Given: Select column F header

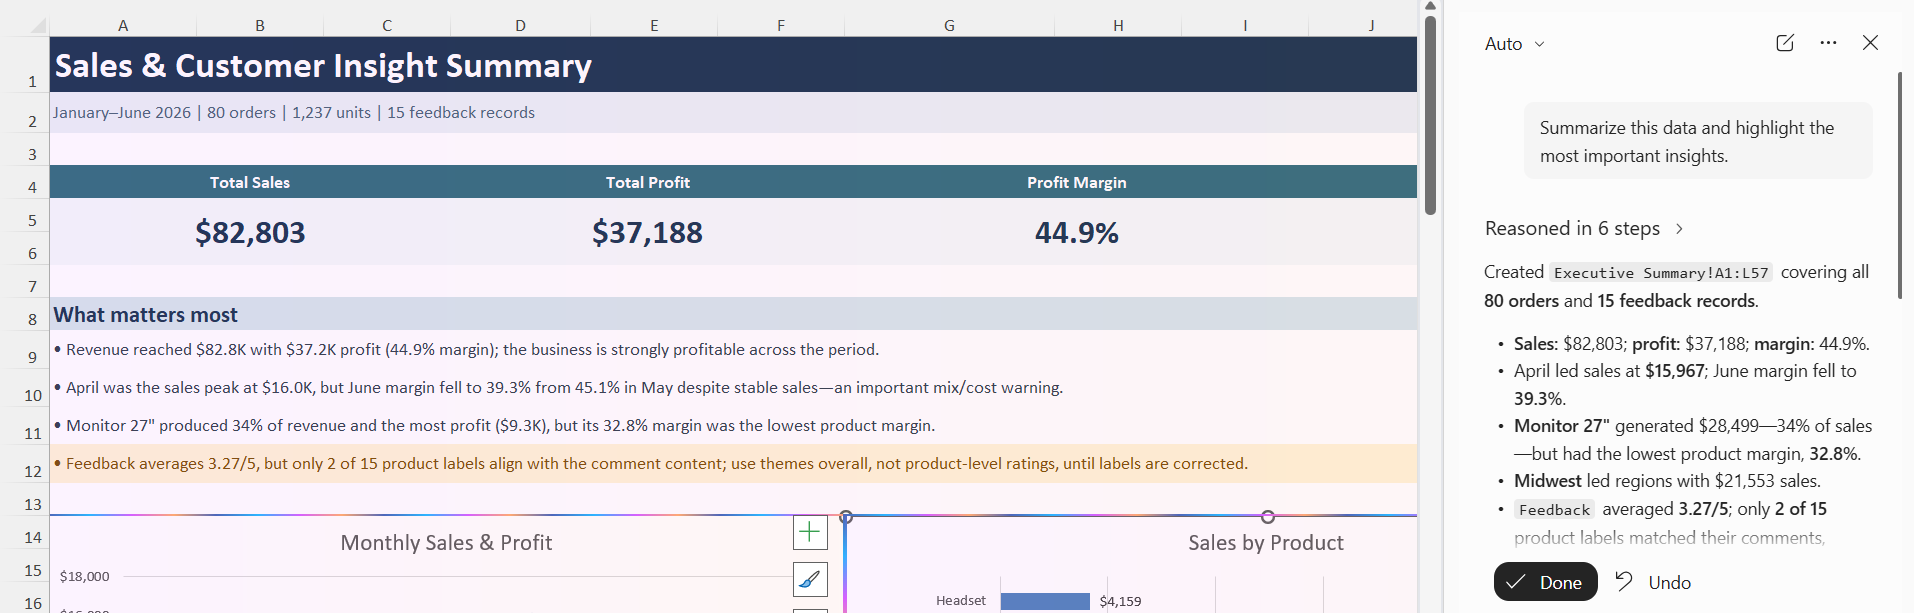Looking at the screenshot, I should 781,26.
